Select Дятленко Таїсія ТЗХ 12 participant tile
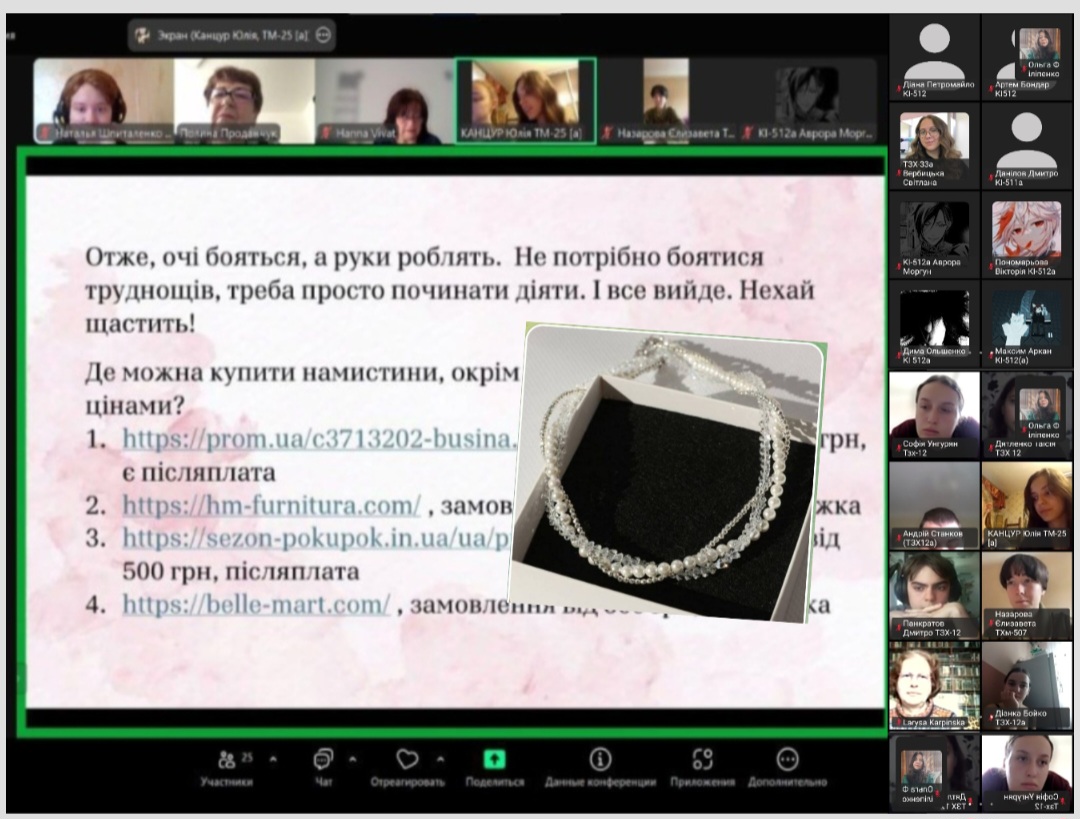Image resolution: width=1080 pixels, height=819 pixels. pyautogui.click(x=1027, y=415)
